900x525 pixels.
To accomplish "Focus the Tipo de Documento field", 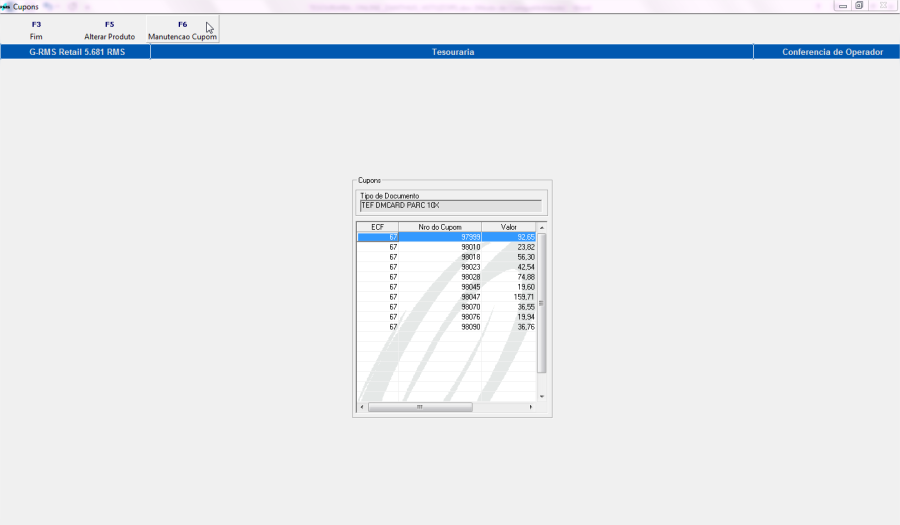I will [x=451, y=205].
